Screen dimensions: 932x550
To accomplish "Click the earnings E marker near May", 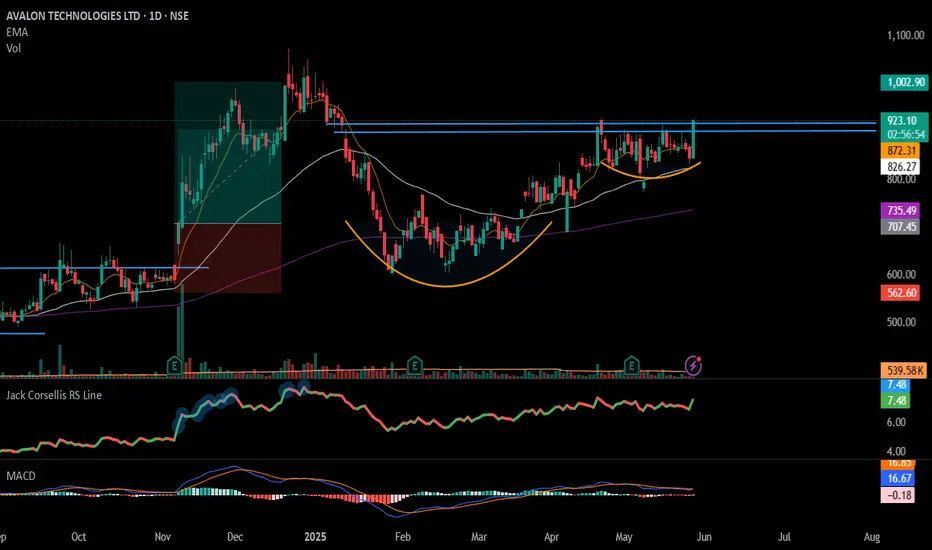I will (631, 366).
